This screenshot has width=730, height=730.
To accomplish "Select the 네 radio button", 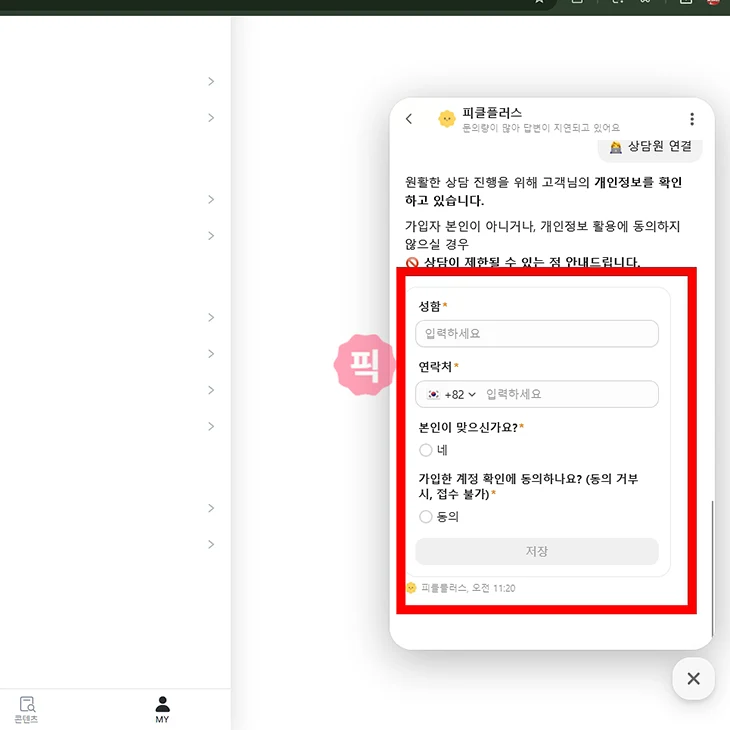I will 426,450.
